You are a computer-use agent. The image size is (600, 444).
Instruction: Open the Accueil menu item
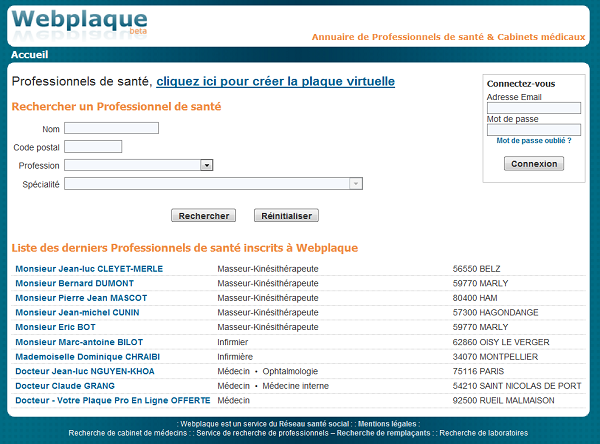pyautogui.click(x=29, y=55)
